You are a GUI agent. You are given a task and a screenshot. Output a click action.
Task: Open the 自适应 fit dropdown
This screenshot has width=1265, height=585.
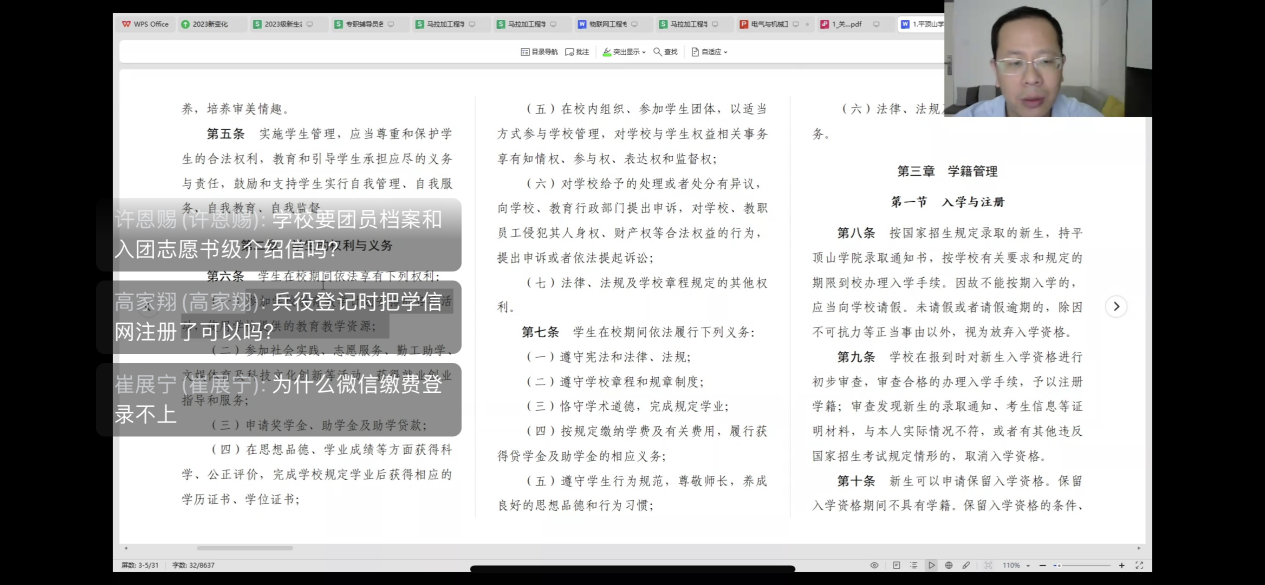[x=710, y=51]
